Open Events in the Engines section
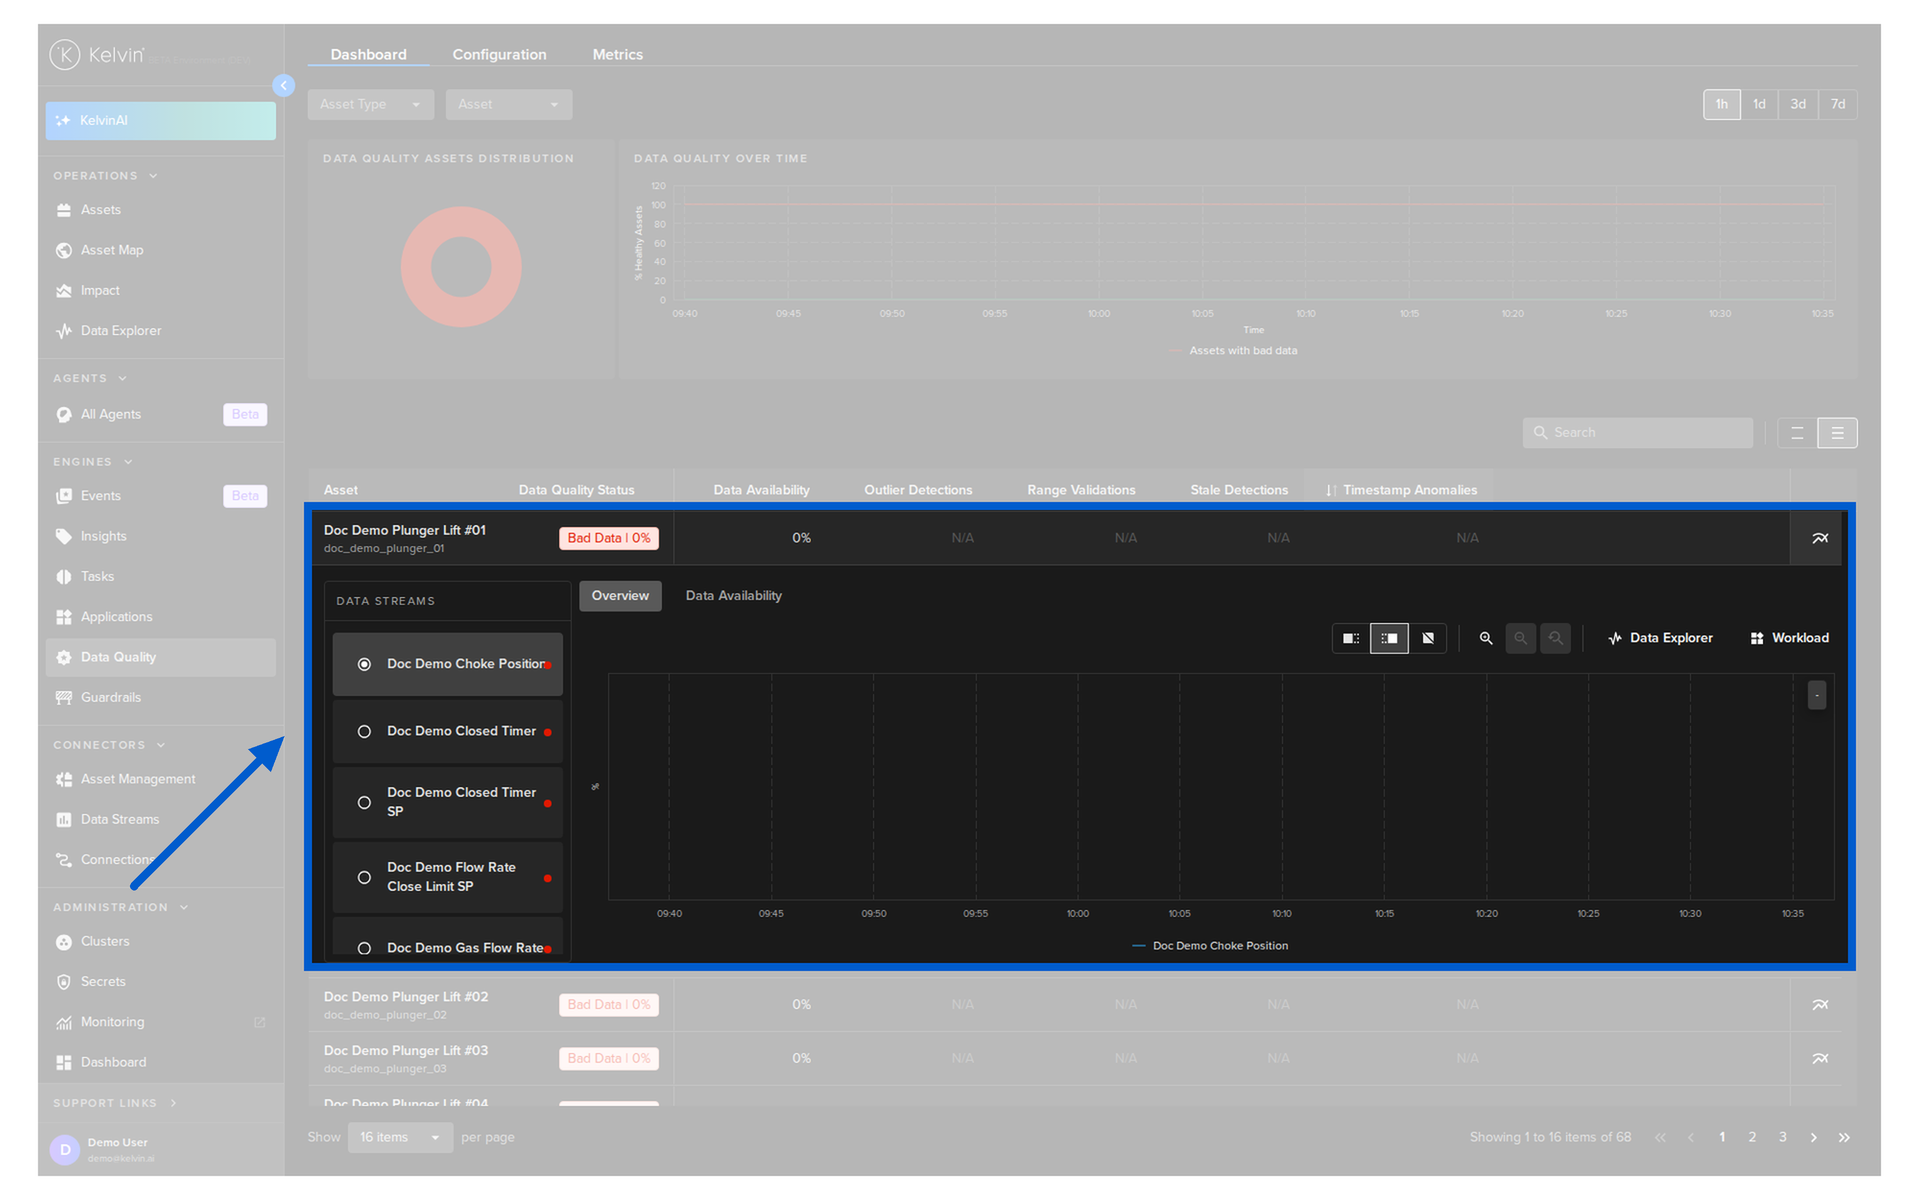Image resolution: width=1920 pixels, height=1200 pixels. click(x=160, y=496)
